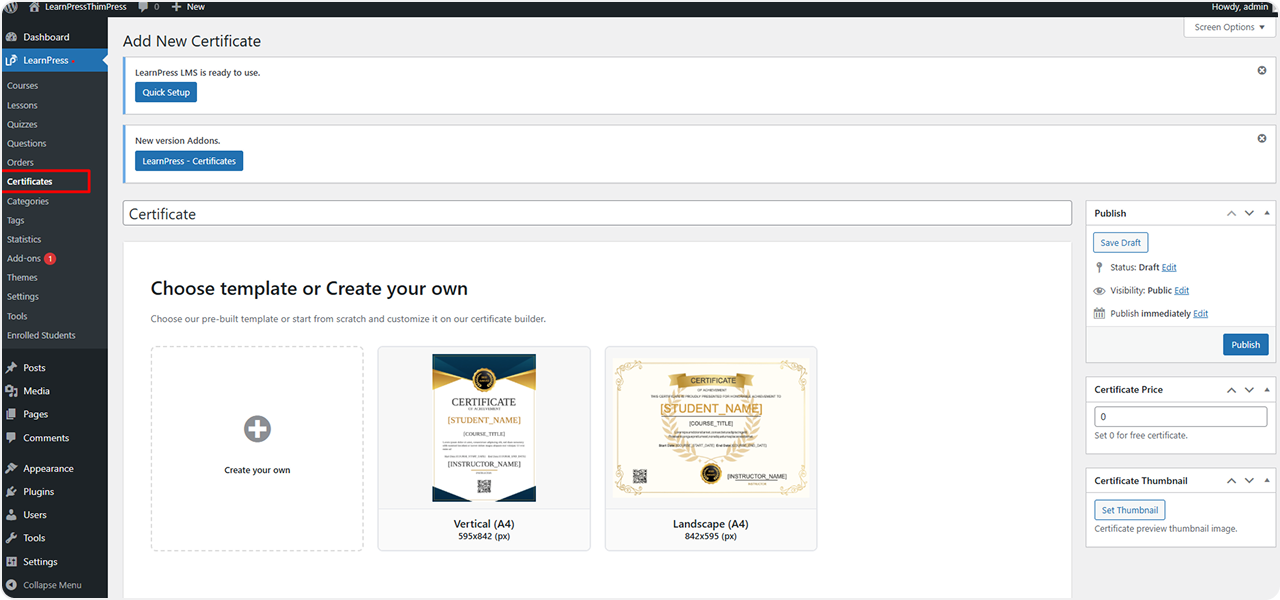Click the Dashboard gauge icon
This screenshot has height=600, width=1280.
pos(11,37)
